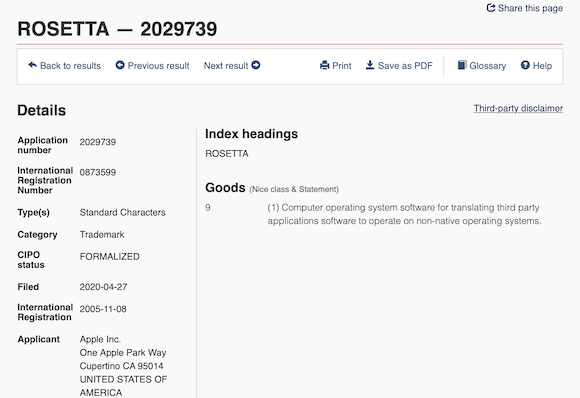Click the CIPO status label
This screenshot has width=580, height=398.
click(31, 260)
